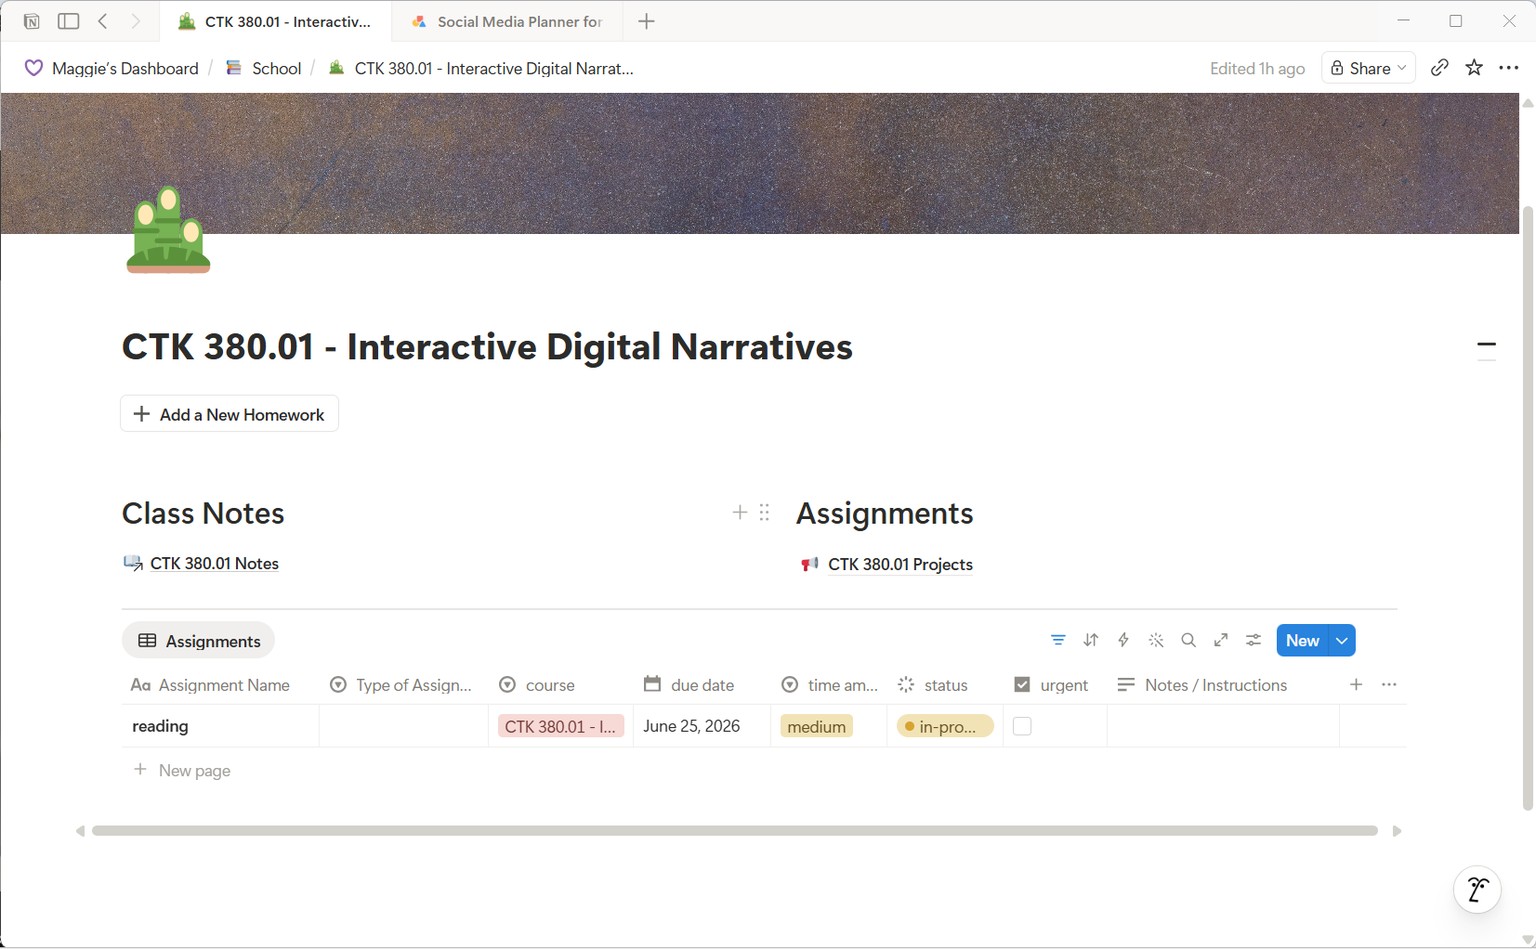Click the drag handle beside Assignments heading
This screenshot has height=949, width=1536.
[764, 512]
